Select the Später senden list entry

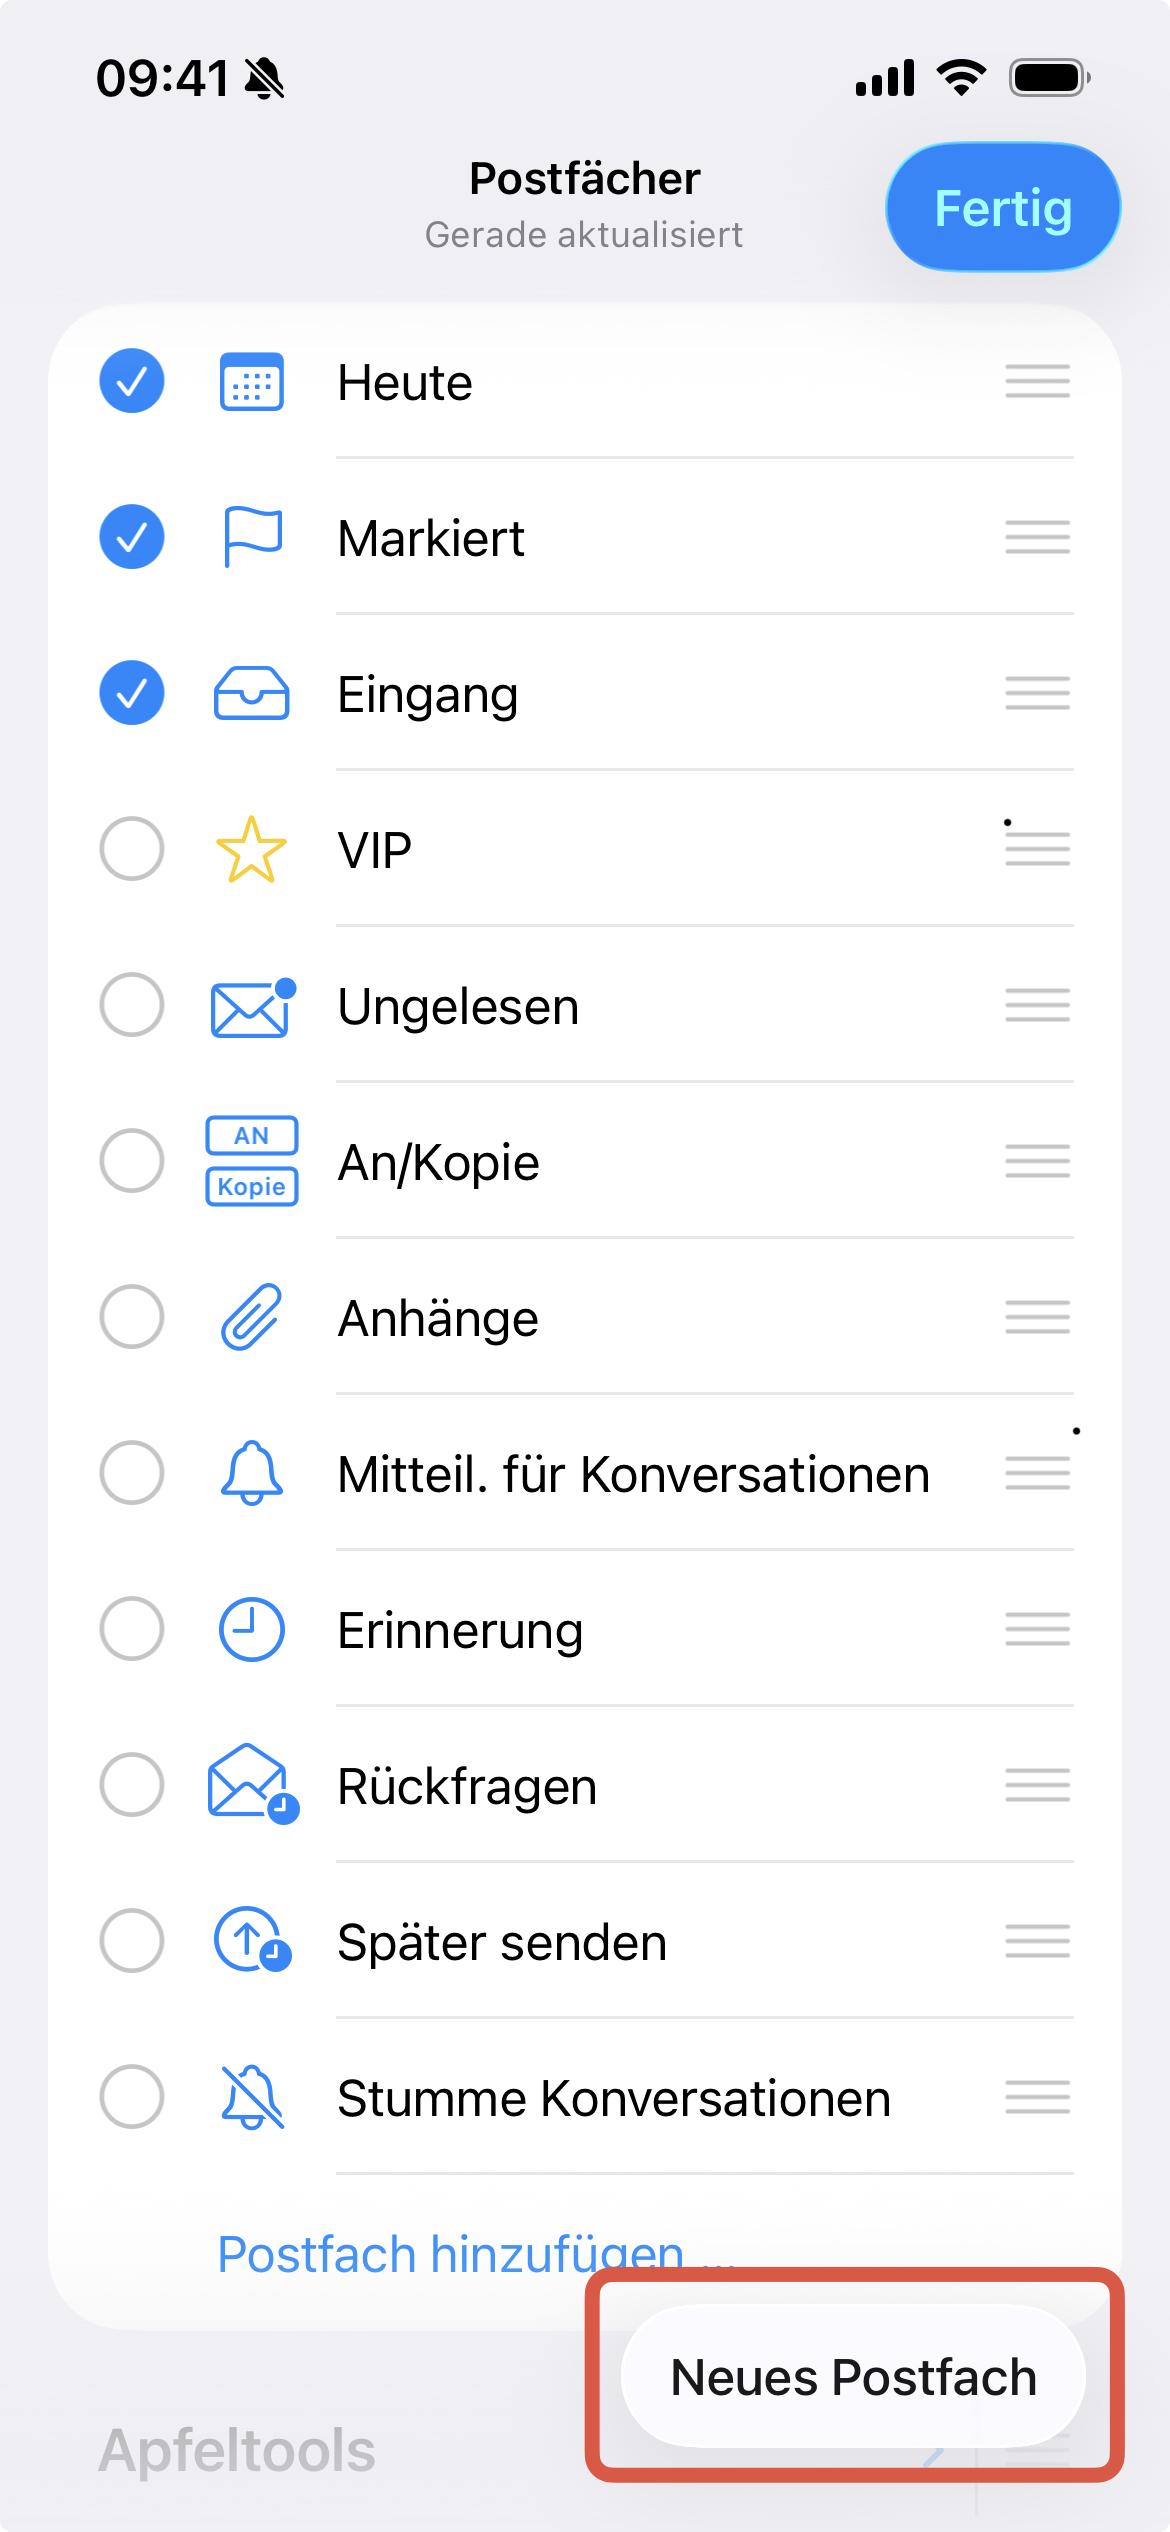tap(502, 1942)
